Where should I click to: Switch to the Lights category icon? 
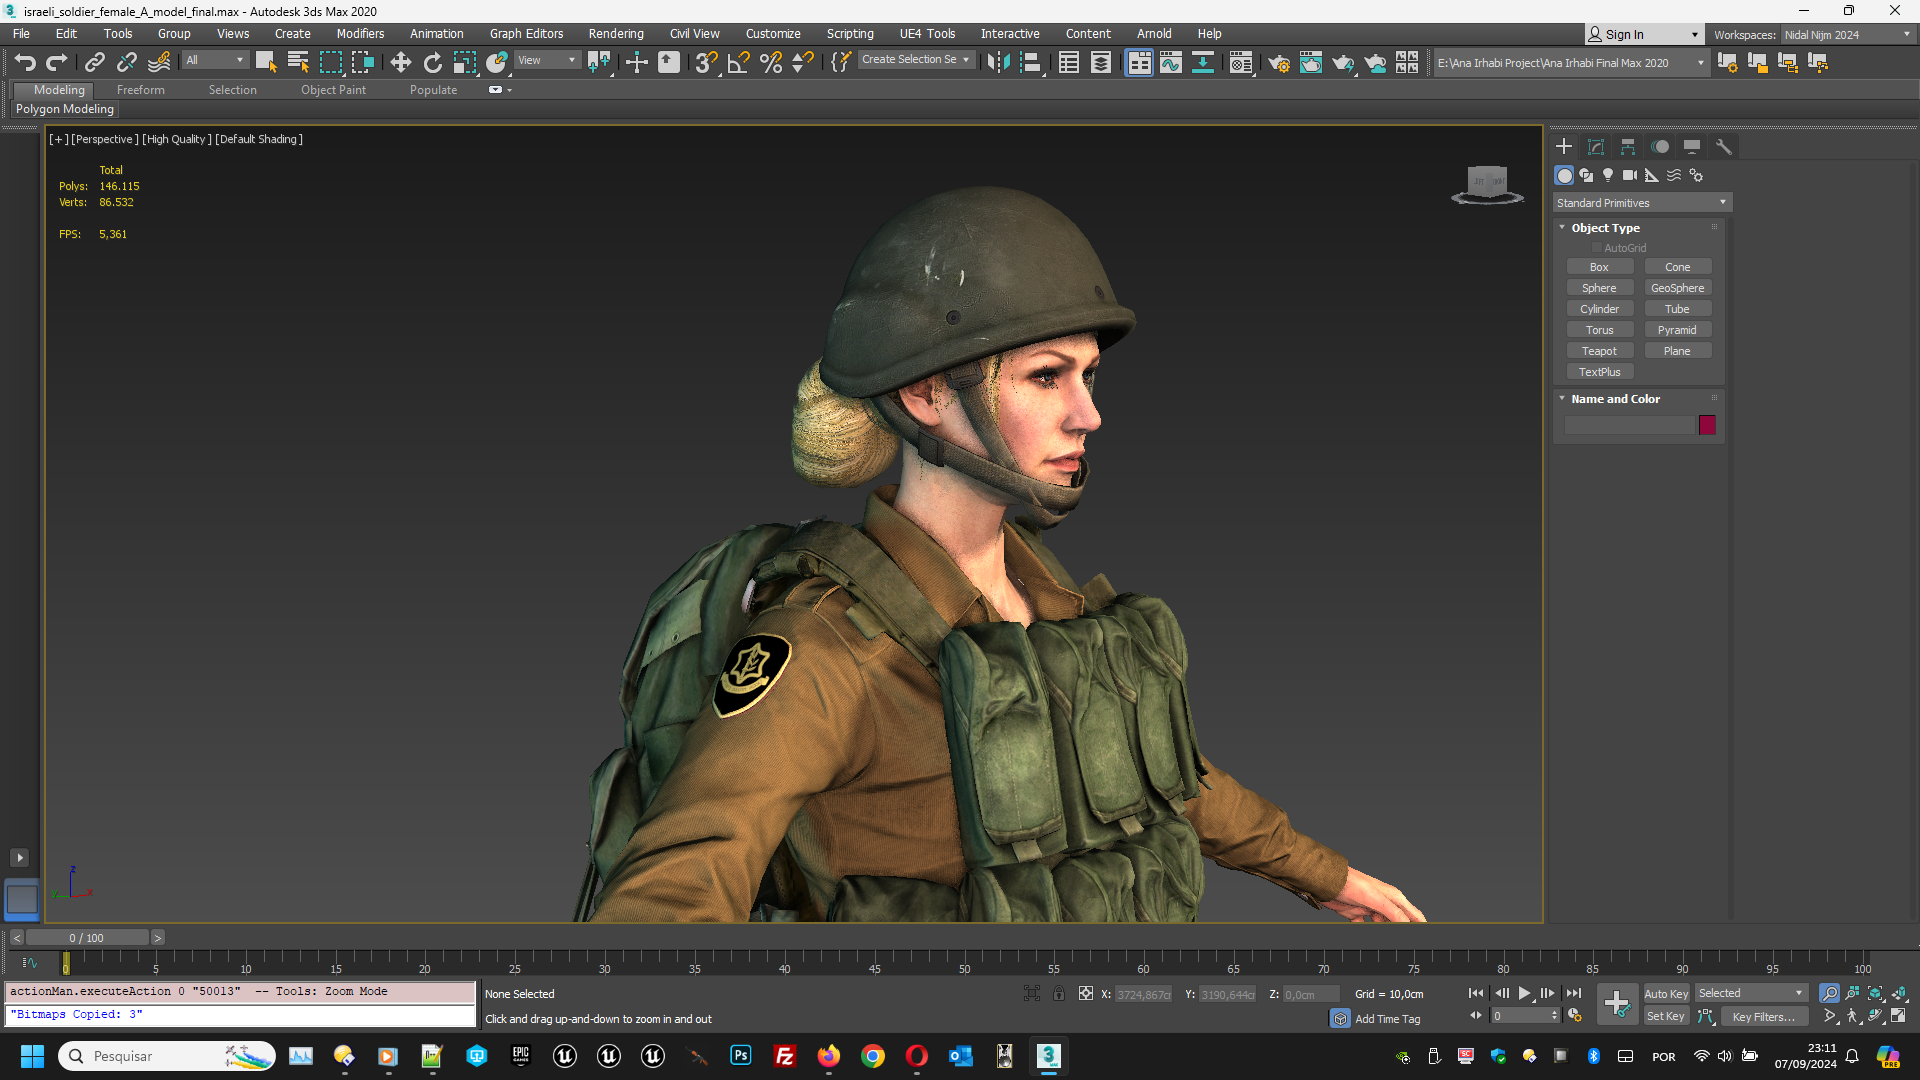[1608, 175]
